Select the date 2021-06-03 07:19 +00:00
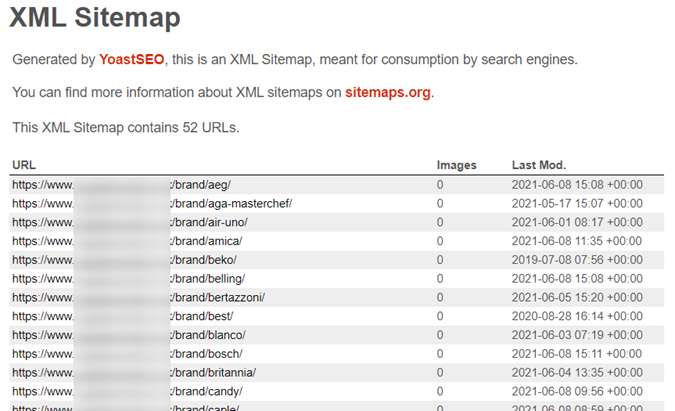This screenshot has width=675, height=411. pos(577,335)
